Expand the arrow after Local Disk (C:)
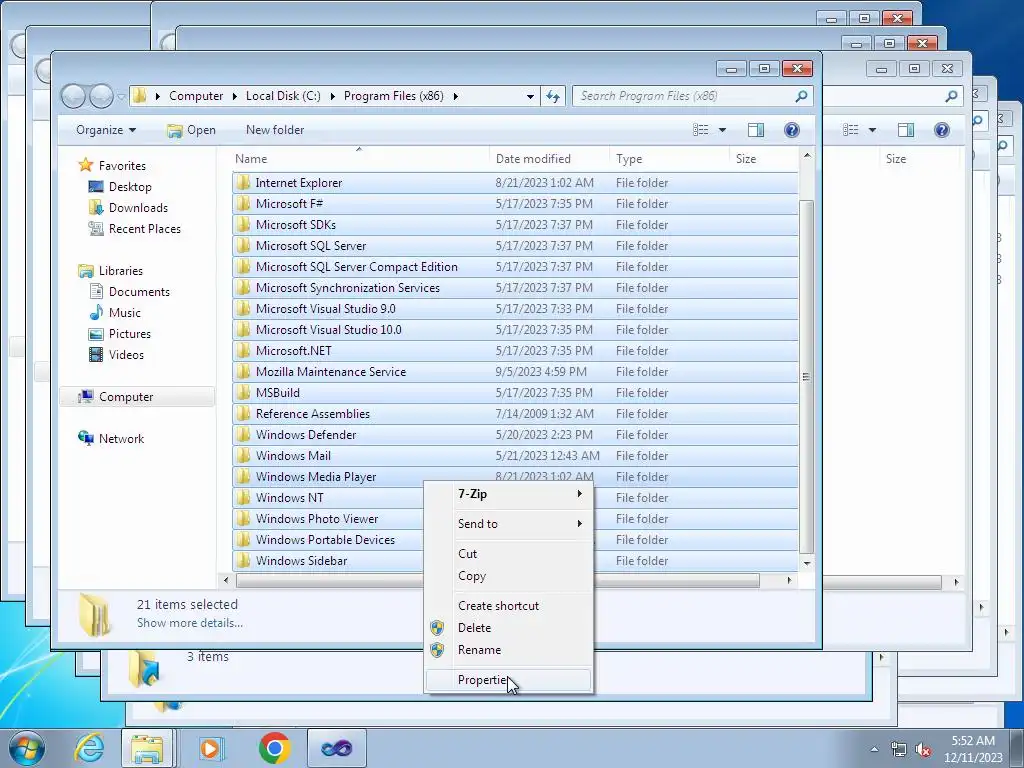The width and height of the screenshot is (1024, 768). click(332, 97)
